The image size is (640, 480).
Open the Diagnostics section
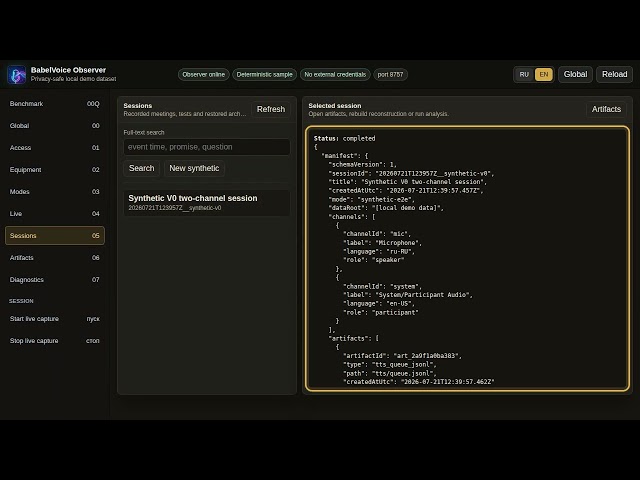(55, 280)
